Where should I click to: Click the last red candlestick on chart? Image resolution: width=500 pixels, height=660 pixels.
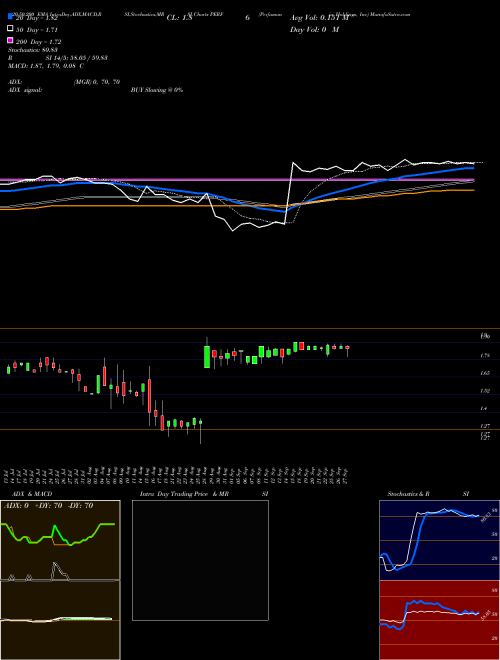(347, 349)
